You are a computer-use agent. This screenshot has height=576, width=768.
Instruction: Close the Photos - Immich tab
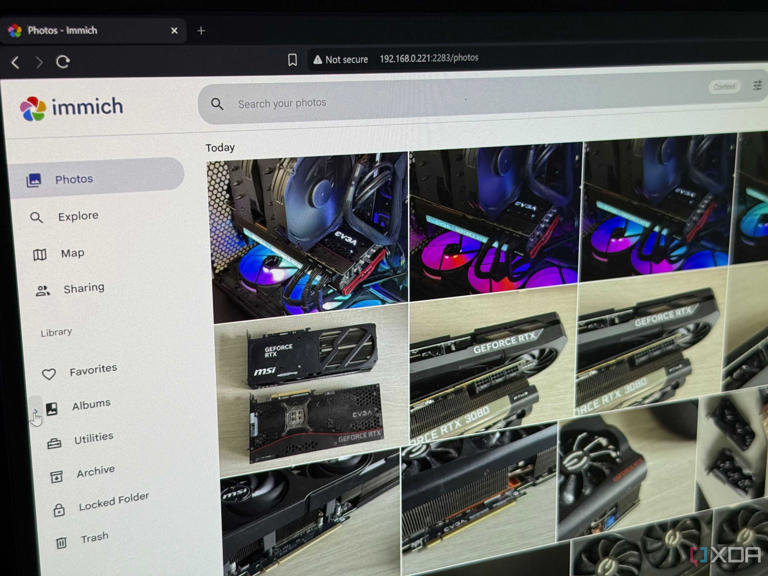tap(174, 30)
